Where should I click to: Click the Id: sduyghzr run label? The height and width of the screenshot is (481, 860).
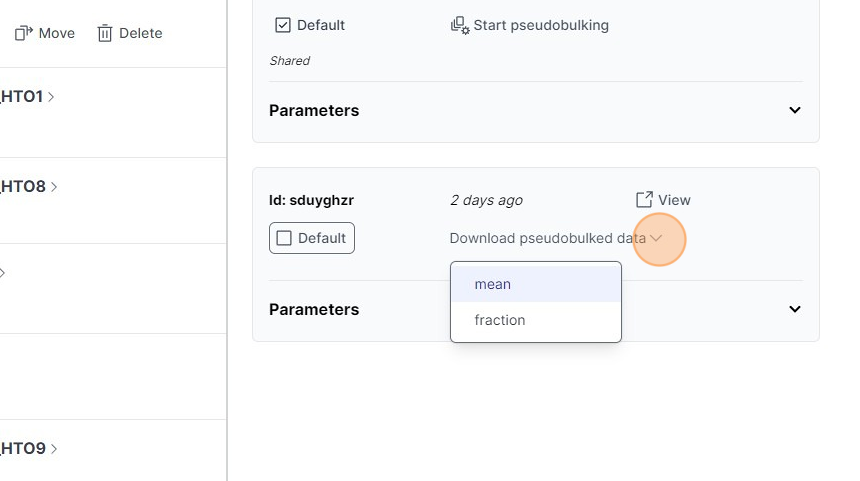[x=311, y=200]
